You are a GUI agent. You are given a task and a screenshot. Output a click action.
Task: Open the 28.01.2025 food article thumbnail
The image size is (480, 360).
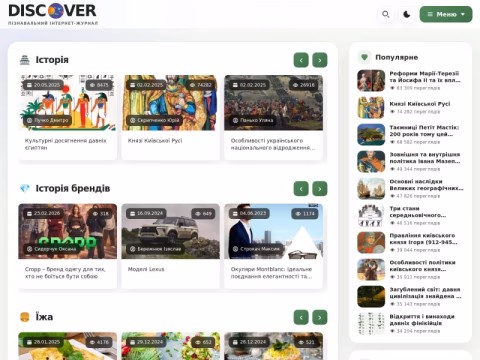pos(67,346)
